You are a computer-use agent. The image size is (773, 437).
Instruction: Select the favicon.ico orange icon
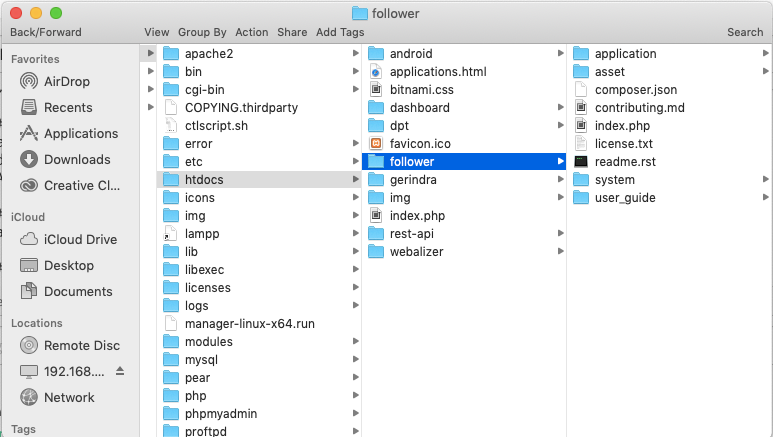pos(376,144)
